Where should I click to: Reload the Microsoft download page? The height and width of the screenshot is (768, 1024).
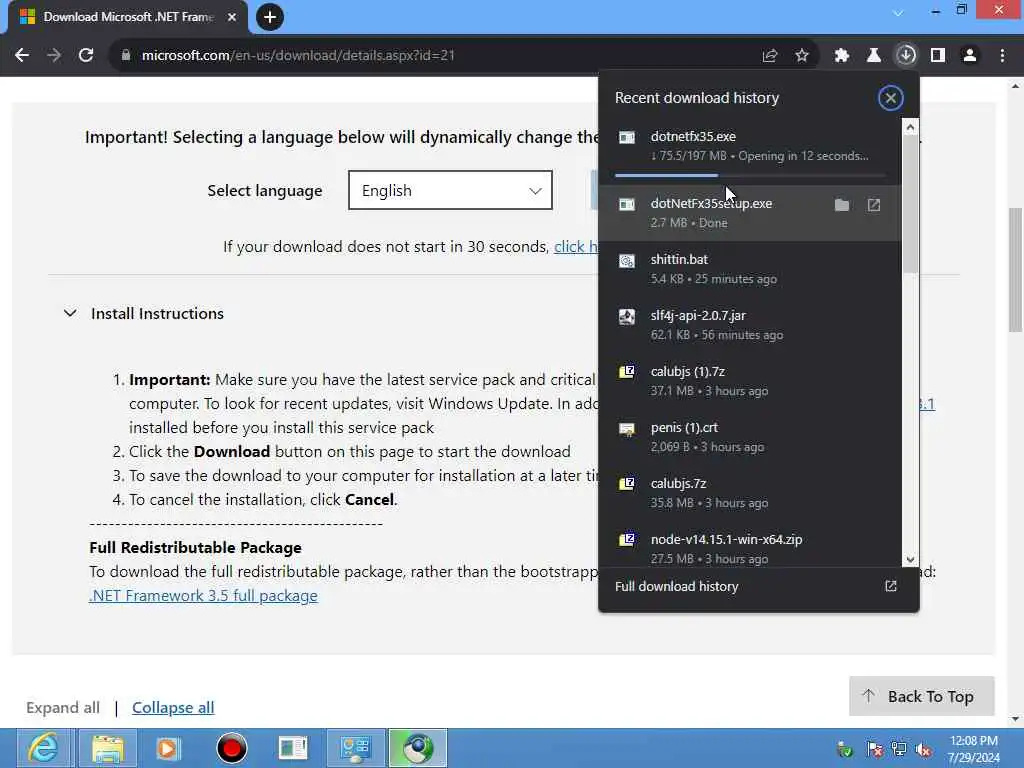[86, 56]
